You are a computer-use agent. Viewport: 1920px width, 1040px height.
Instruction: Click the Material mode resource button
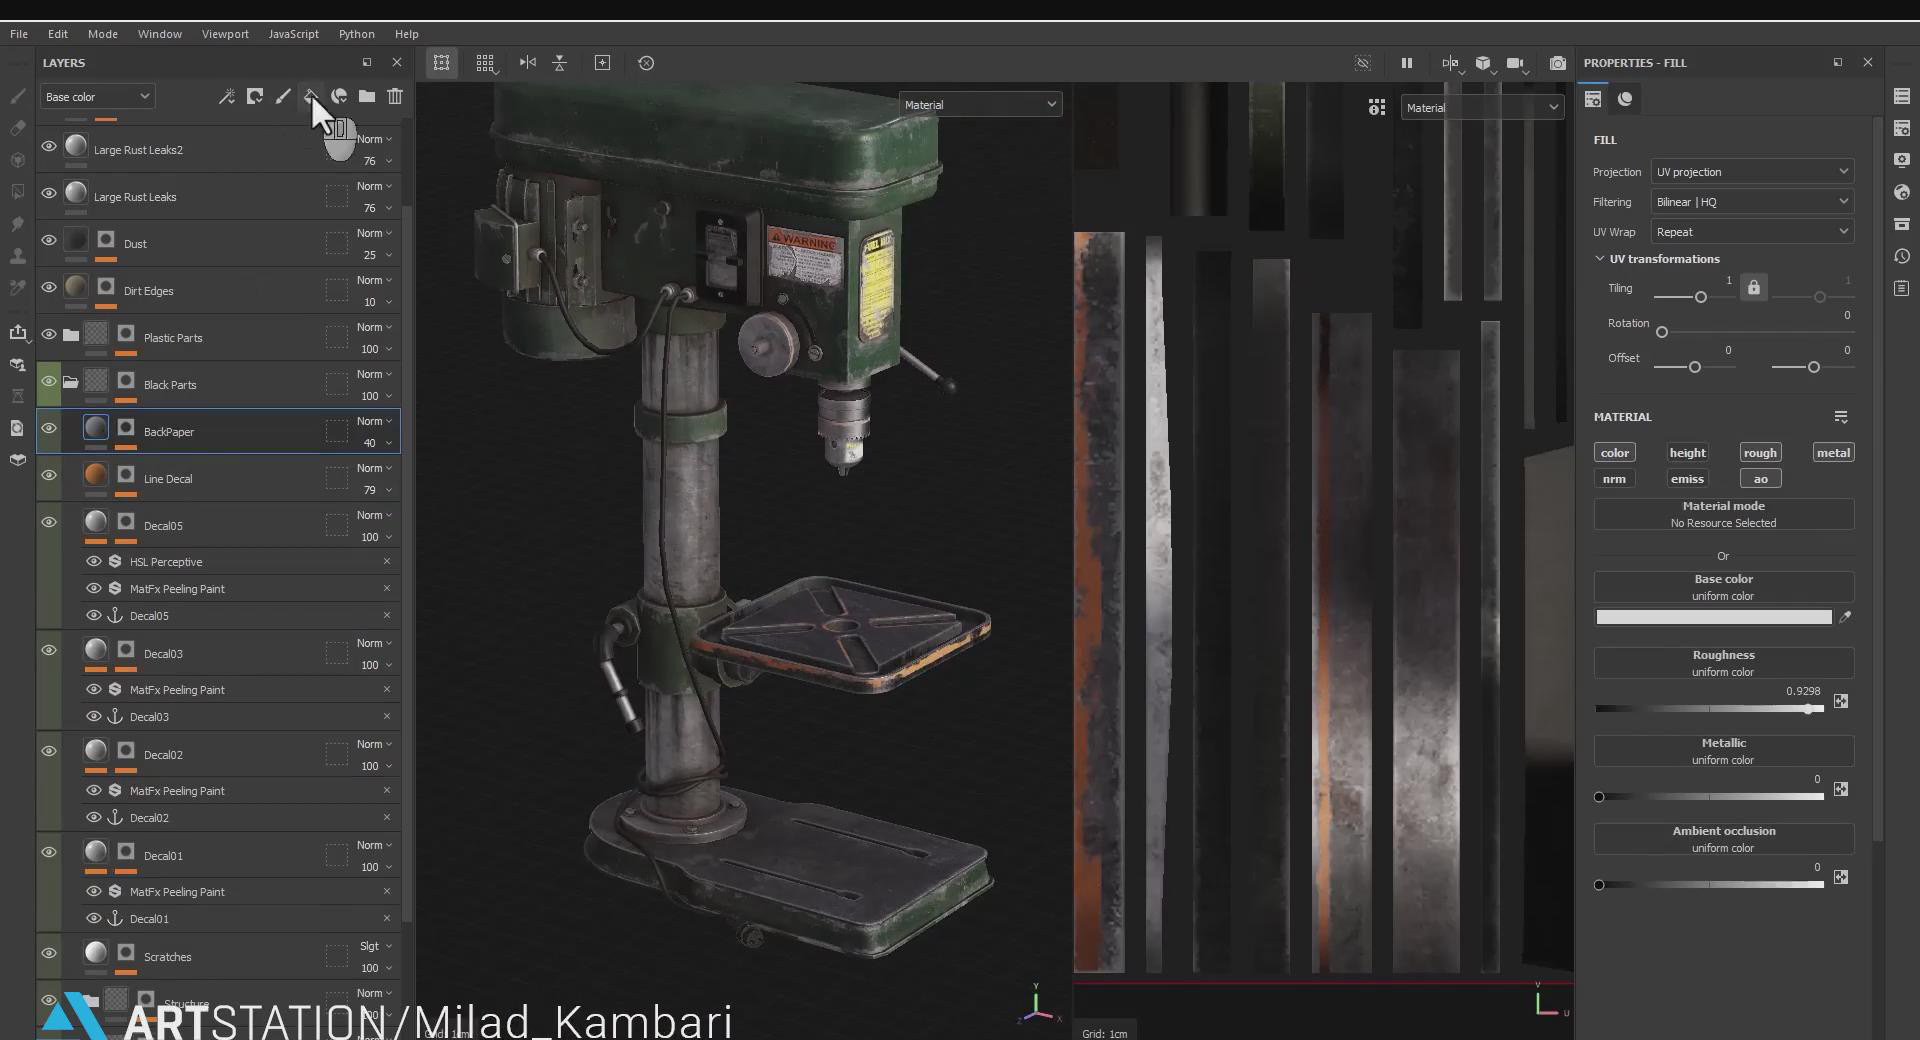click(1723, 514)
